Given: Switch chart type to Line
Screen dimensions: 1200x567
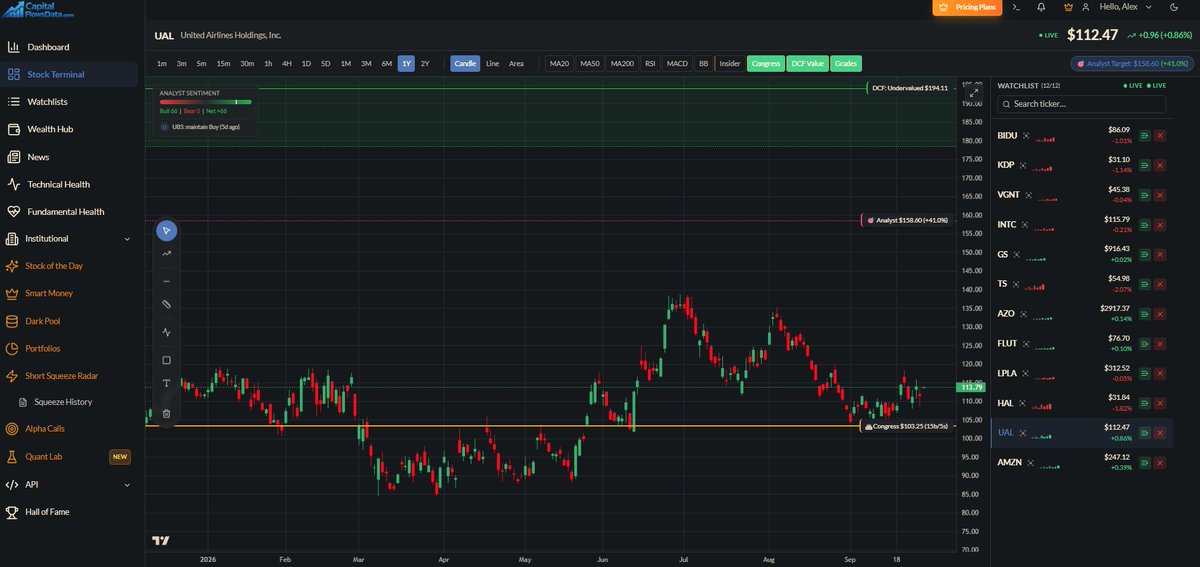Looking at the screenshot, I should click(492, 64).
